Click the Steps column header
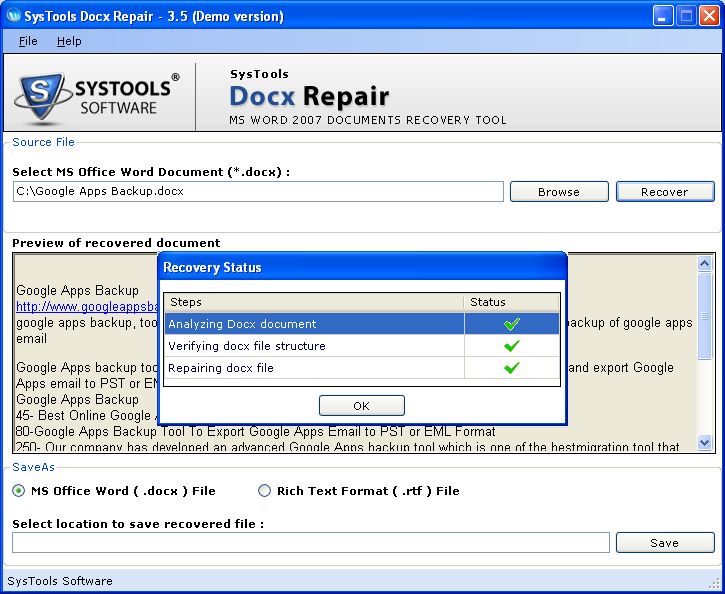 [314, 302]
